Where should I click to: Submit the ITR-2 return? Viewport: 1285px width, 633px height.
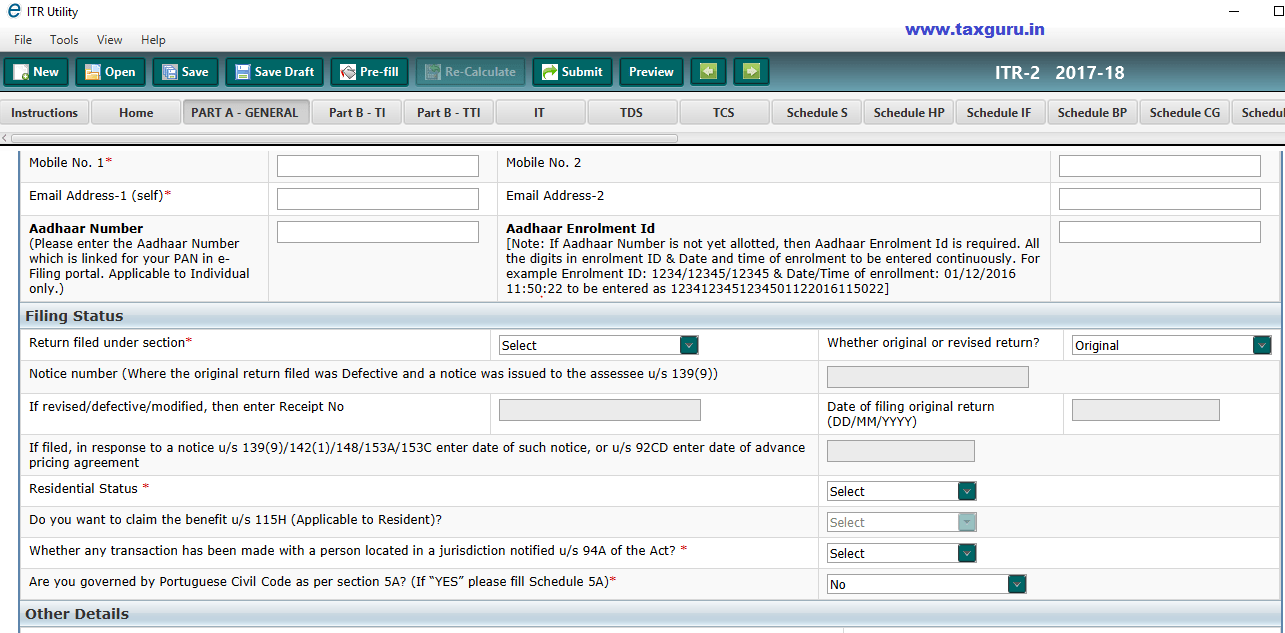pos(572,71)
